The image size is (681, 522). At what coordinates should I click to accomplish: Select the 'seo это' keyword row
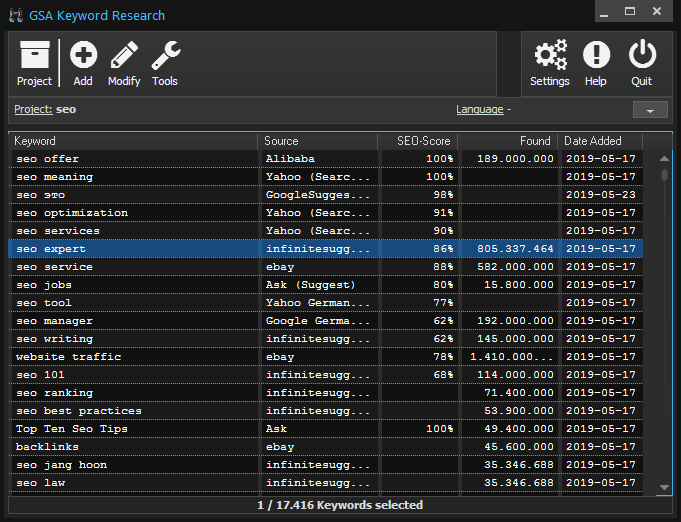(x=326, y=195)
